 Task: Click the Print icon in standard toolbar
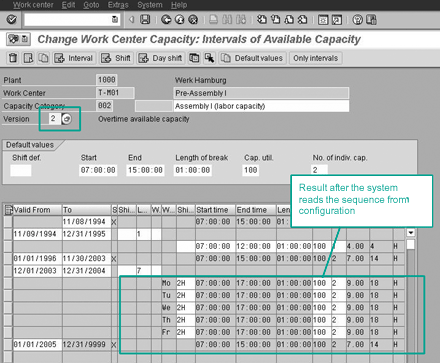point(213,20)
